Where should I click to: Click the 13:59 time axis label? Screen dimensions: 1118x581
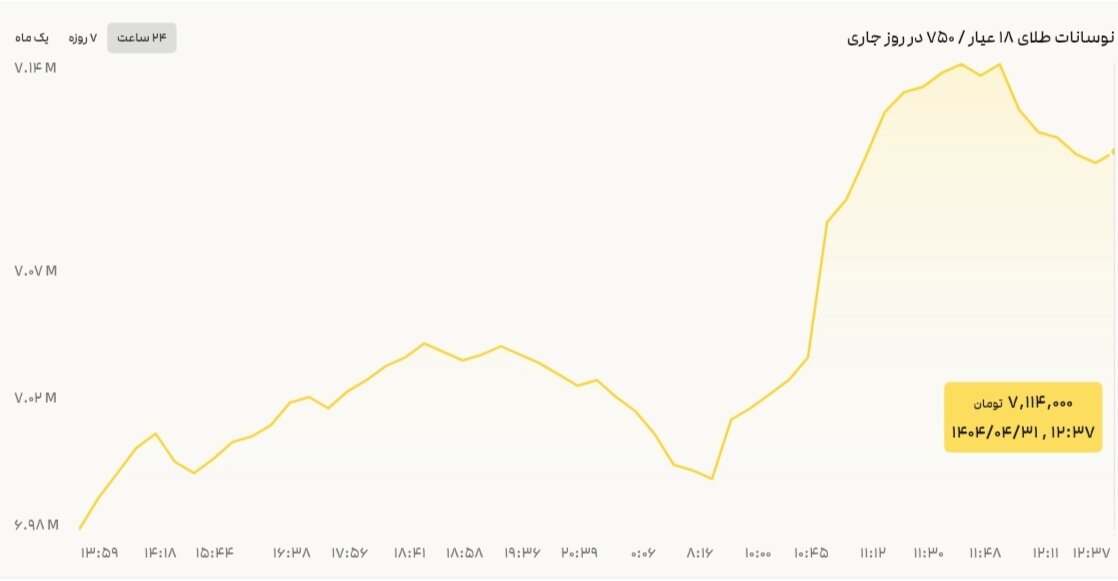pos(99,552)
